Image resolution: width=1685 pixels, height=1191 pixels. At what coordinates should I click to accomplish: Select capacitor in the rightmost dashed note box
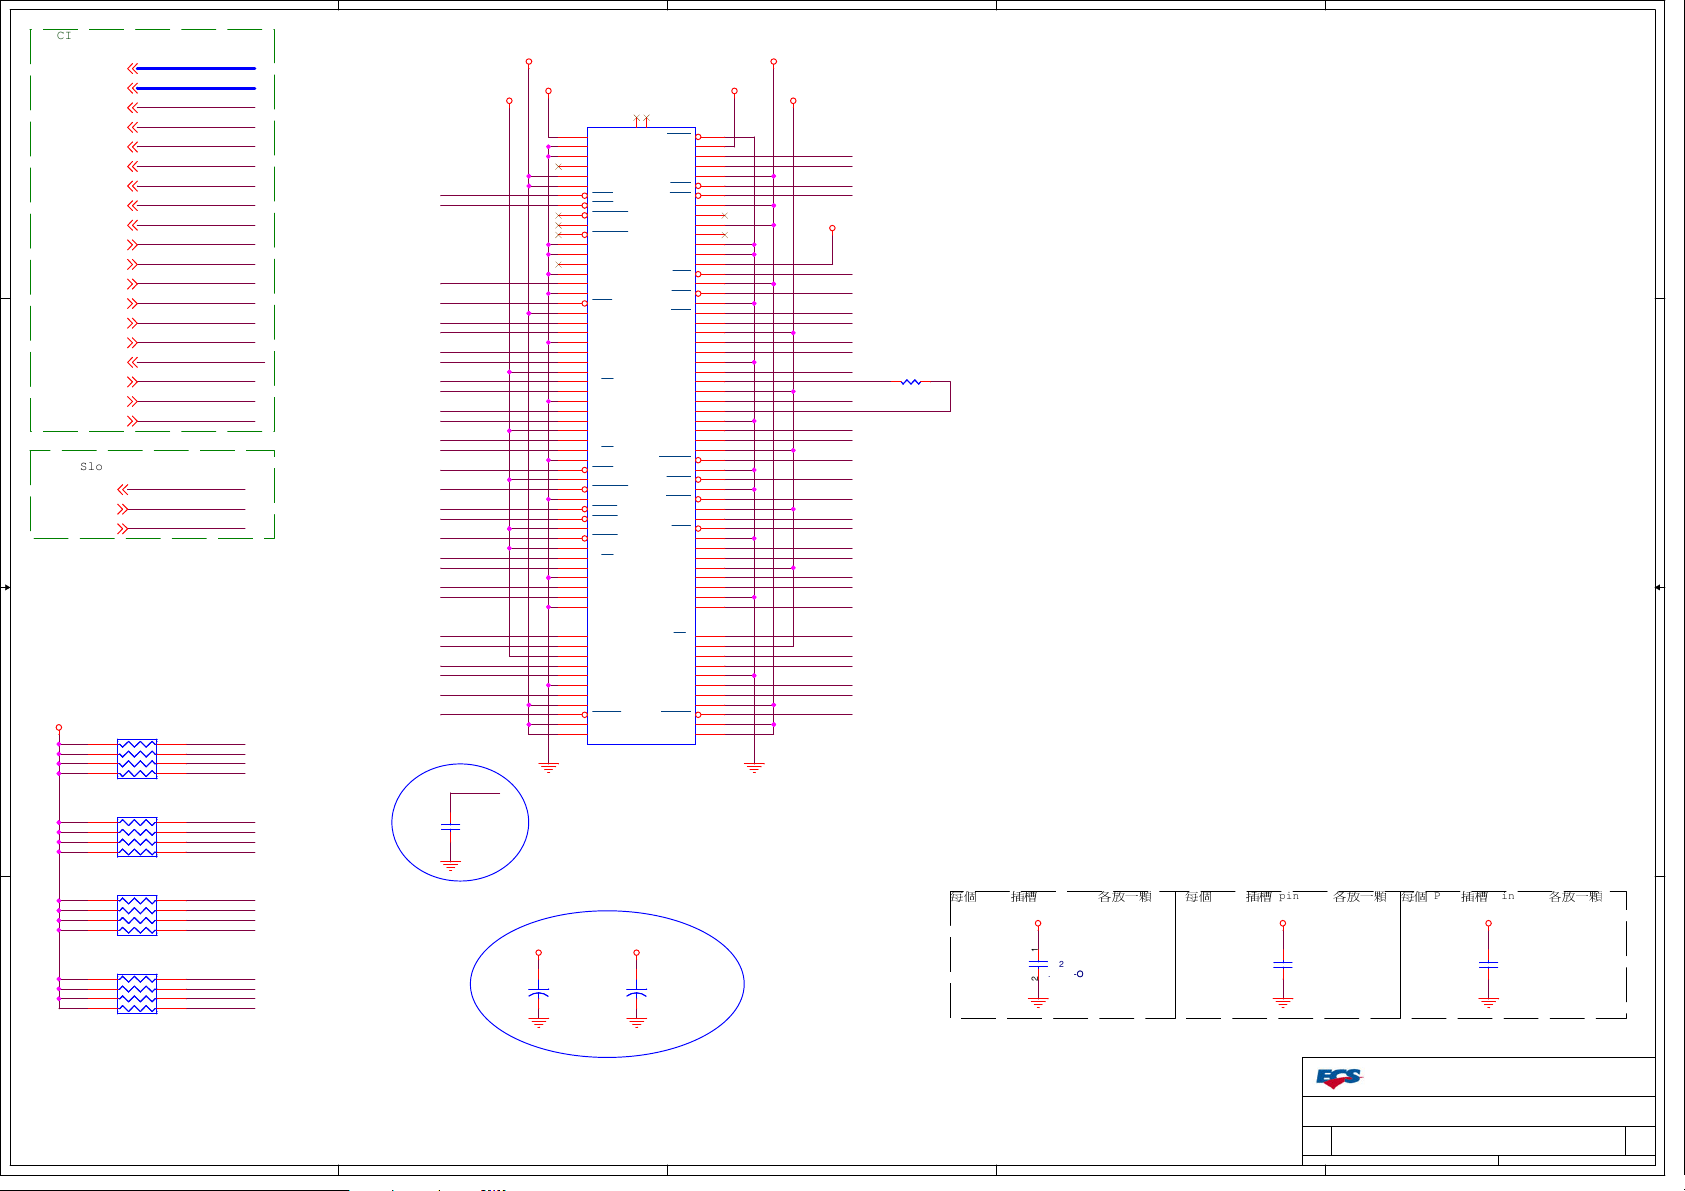[x=1488, y=965]
